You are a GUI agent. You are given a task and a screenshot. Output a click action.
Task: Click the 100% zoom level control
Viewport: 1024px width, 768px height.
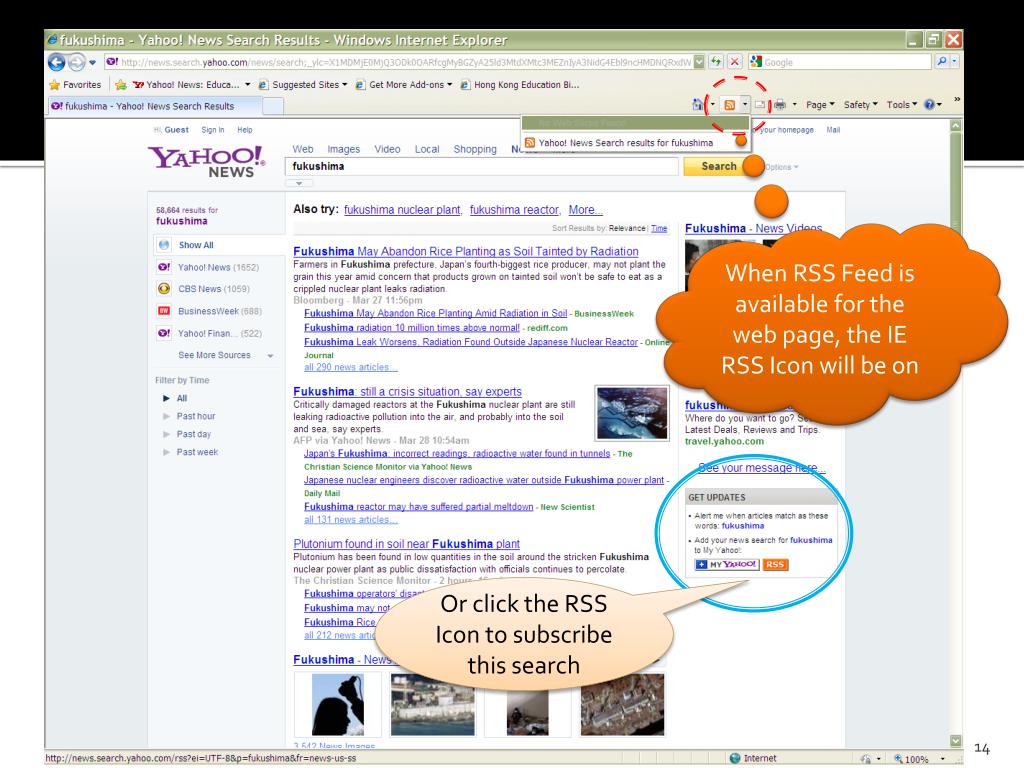click(x=918, y=759)
